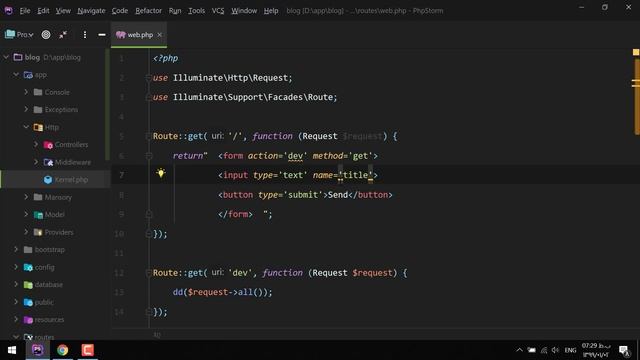Image resolution: width=640 pixels, height=360 pixels.
Task: Open the notification center icon
Action: coord(624,350)
